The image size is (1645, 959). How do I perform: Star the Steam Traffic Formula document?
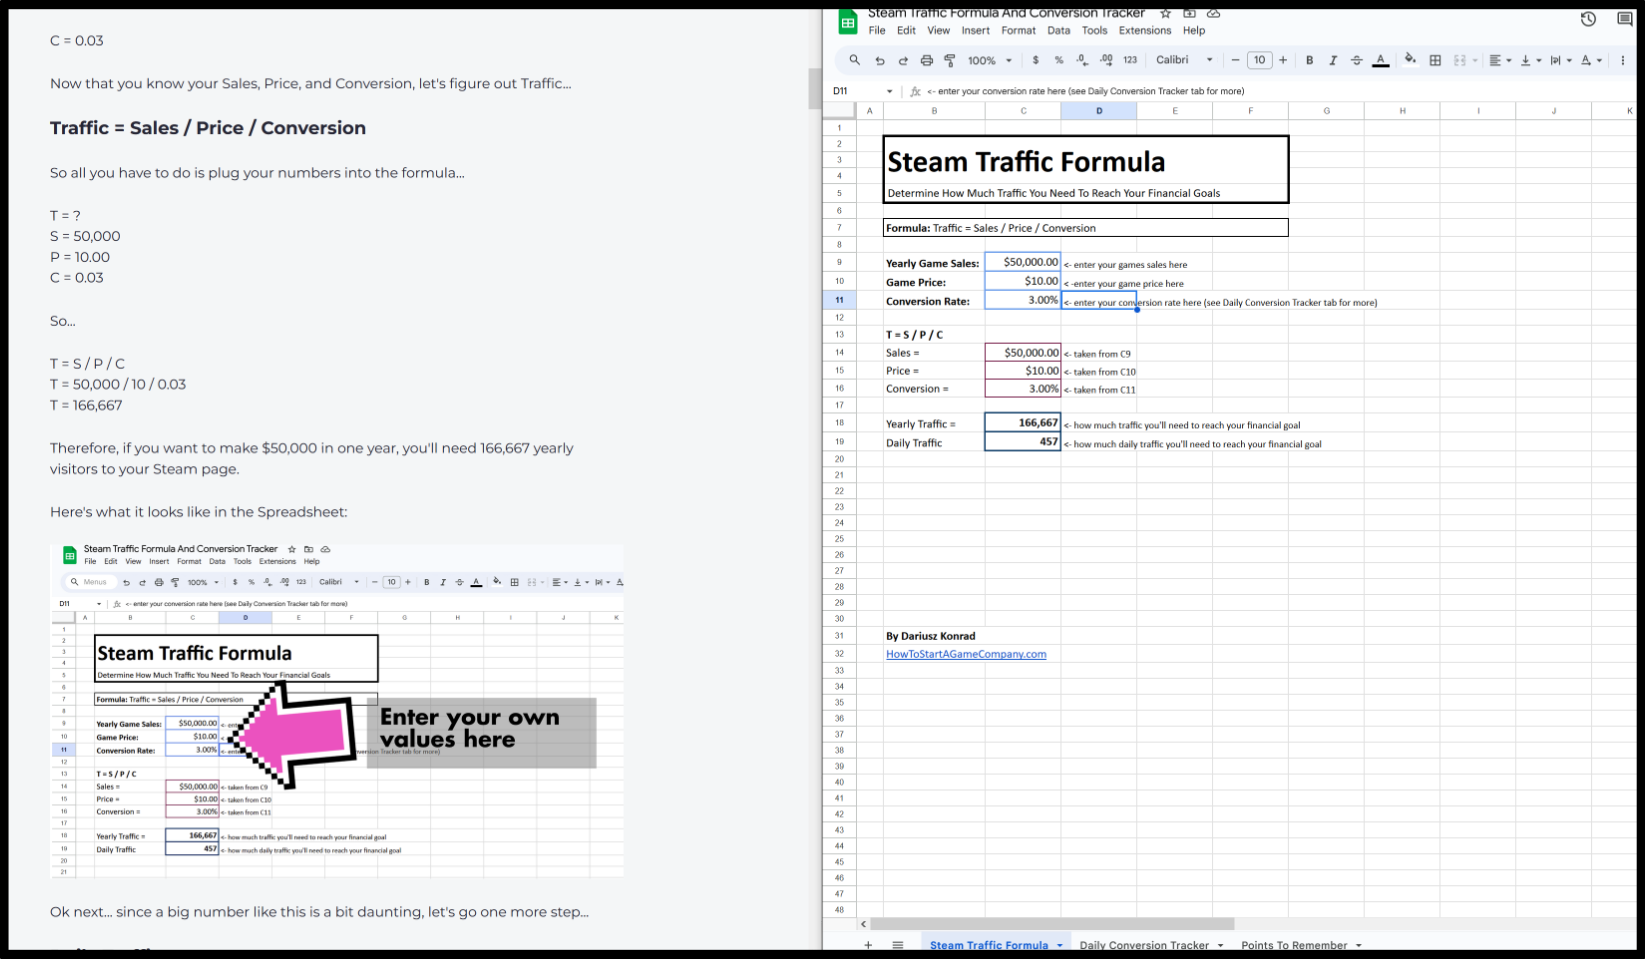click(x=1165, y=14)
